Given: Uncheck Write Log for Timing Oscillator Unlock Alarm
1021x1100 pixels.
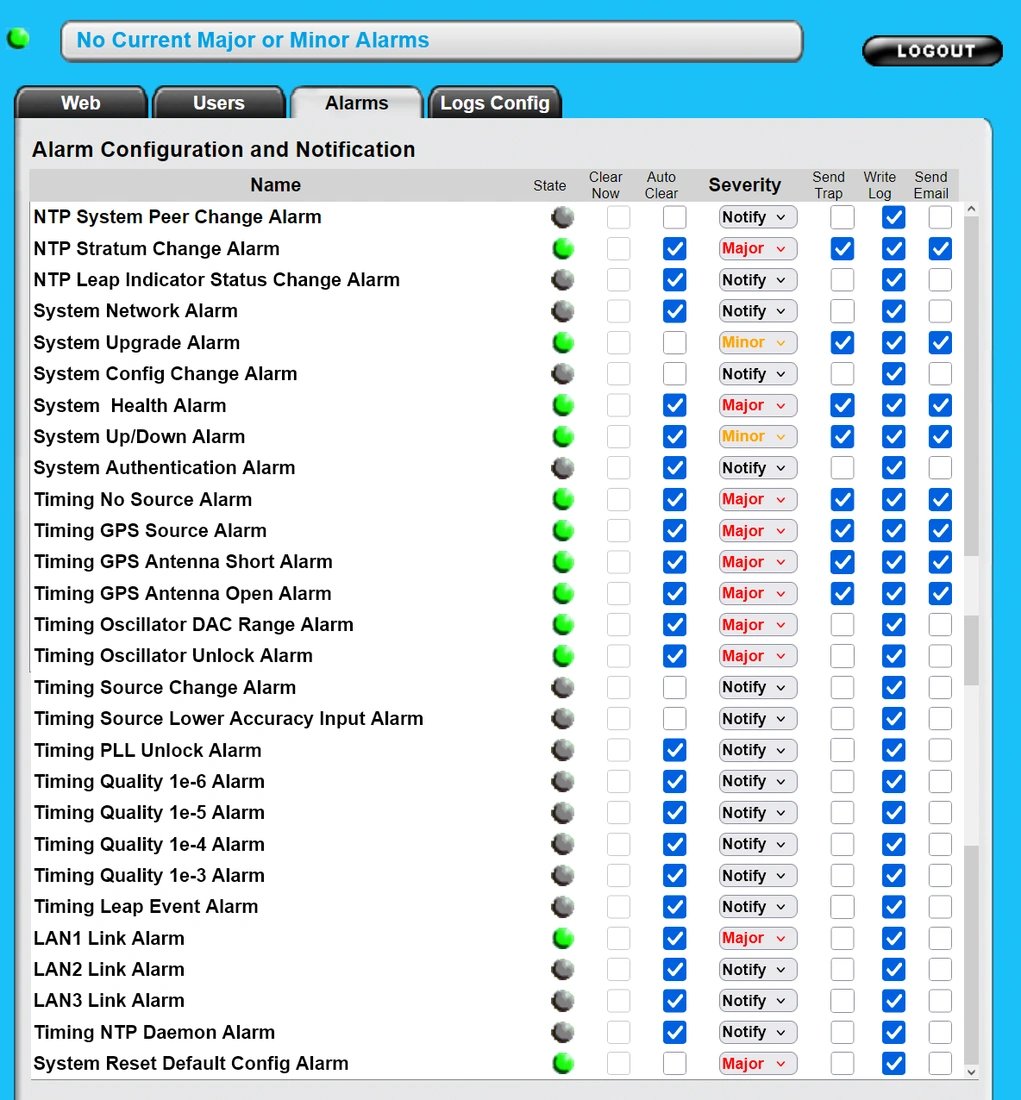Looking at the screenshot, I should pyautogui.click(x=892, y=656).
